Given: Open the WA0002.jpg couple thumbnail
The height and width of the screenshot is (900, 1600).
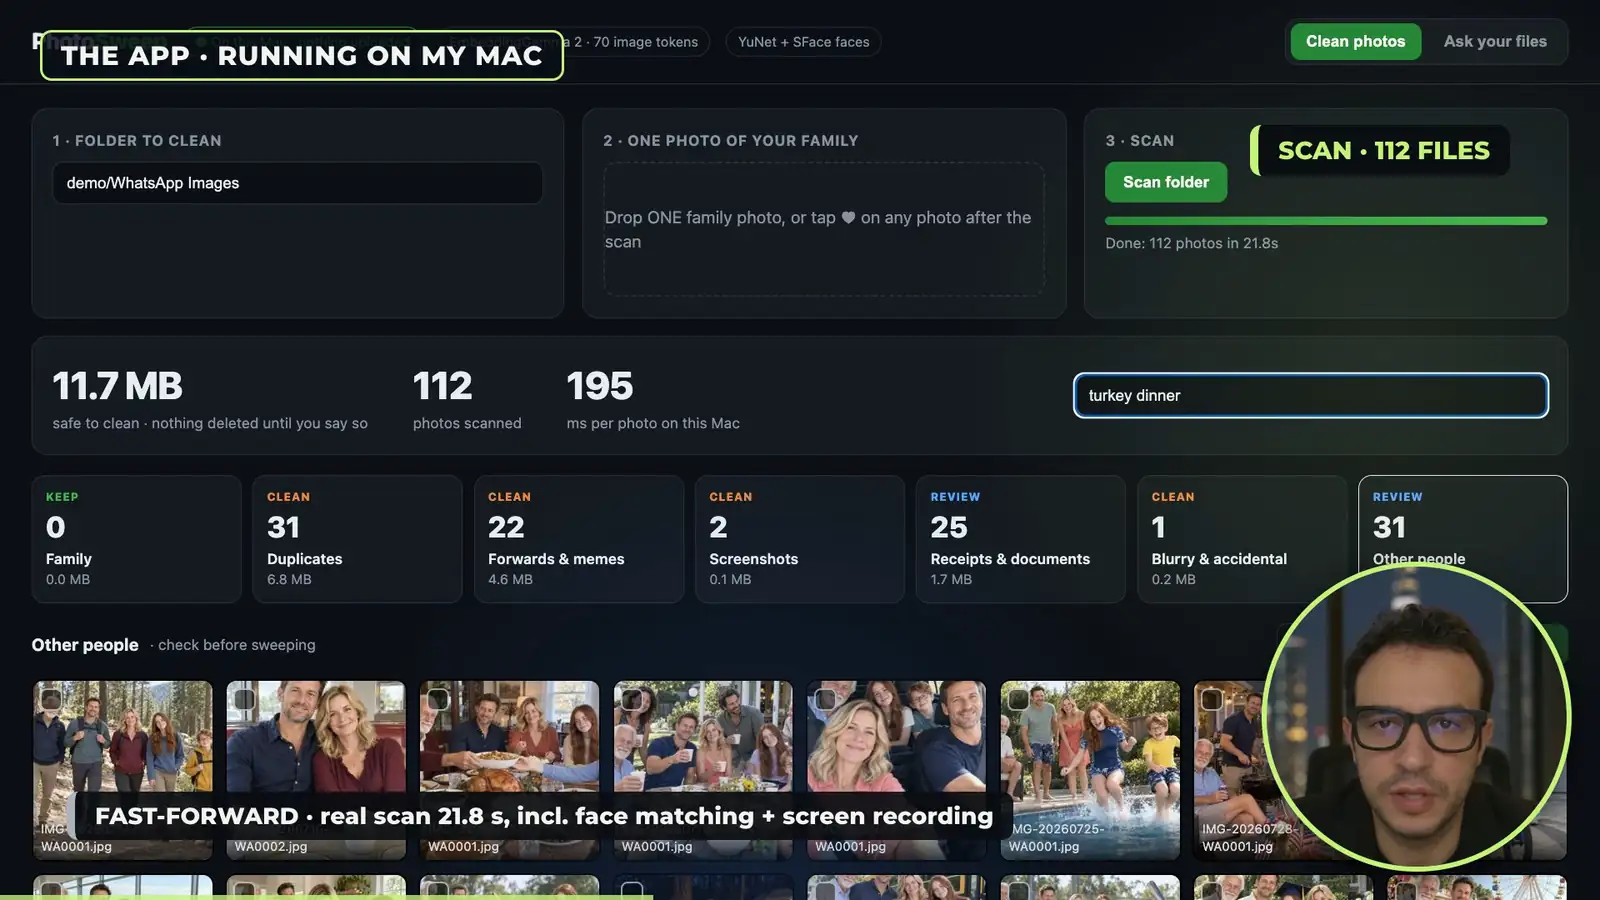Looking at the screenshot, I should [x=316, y=770].
